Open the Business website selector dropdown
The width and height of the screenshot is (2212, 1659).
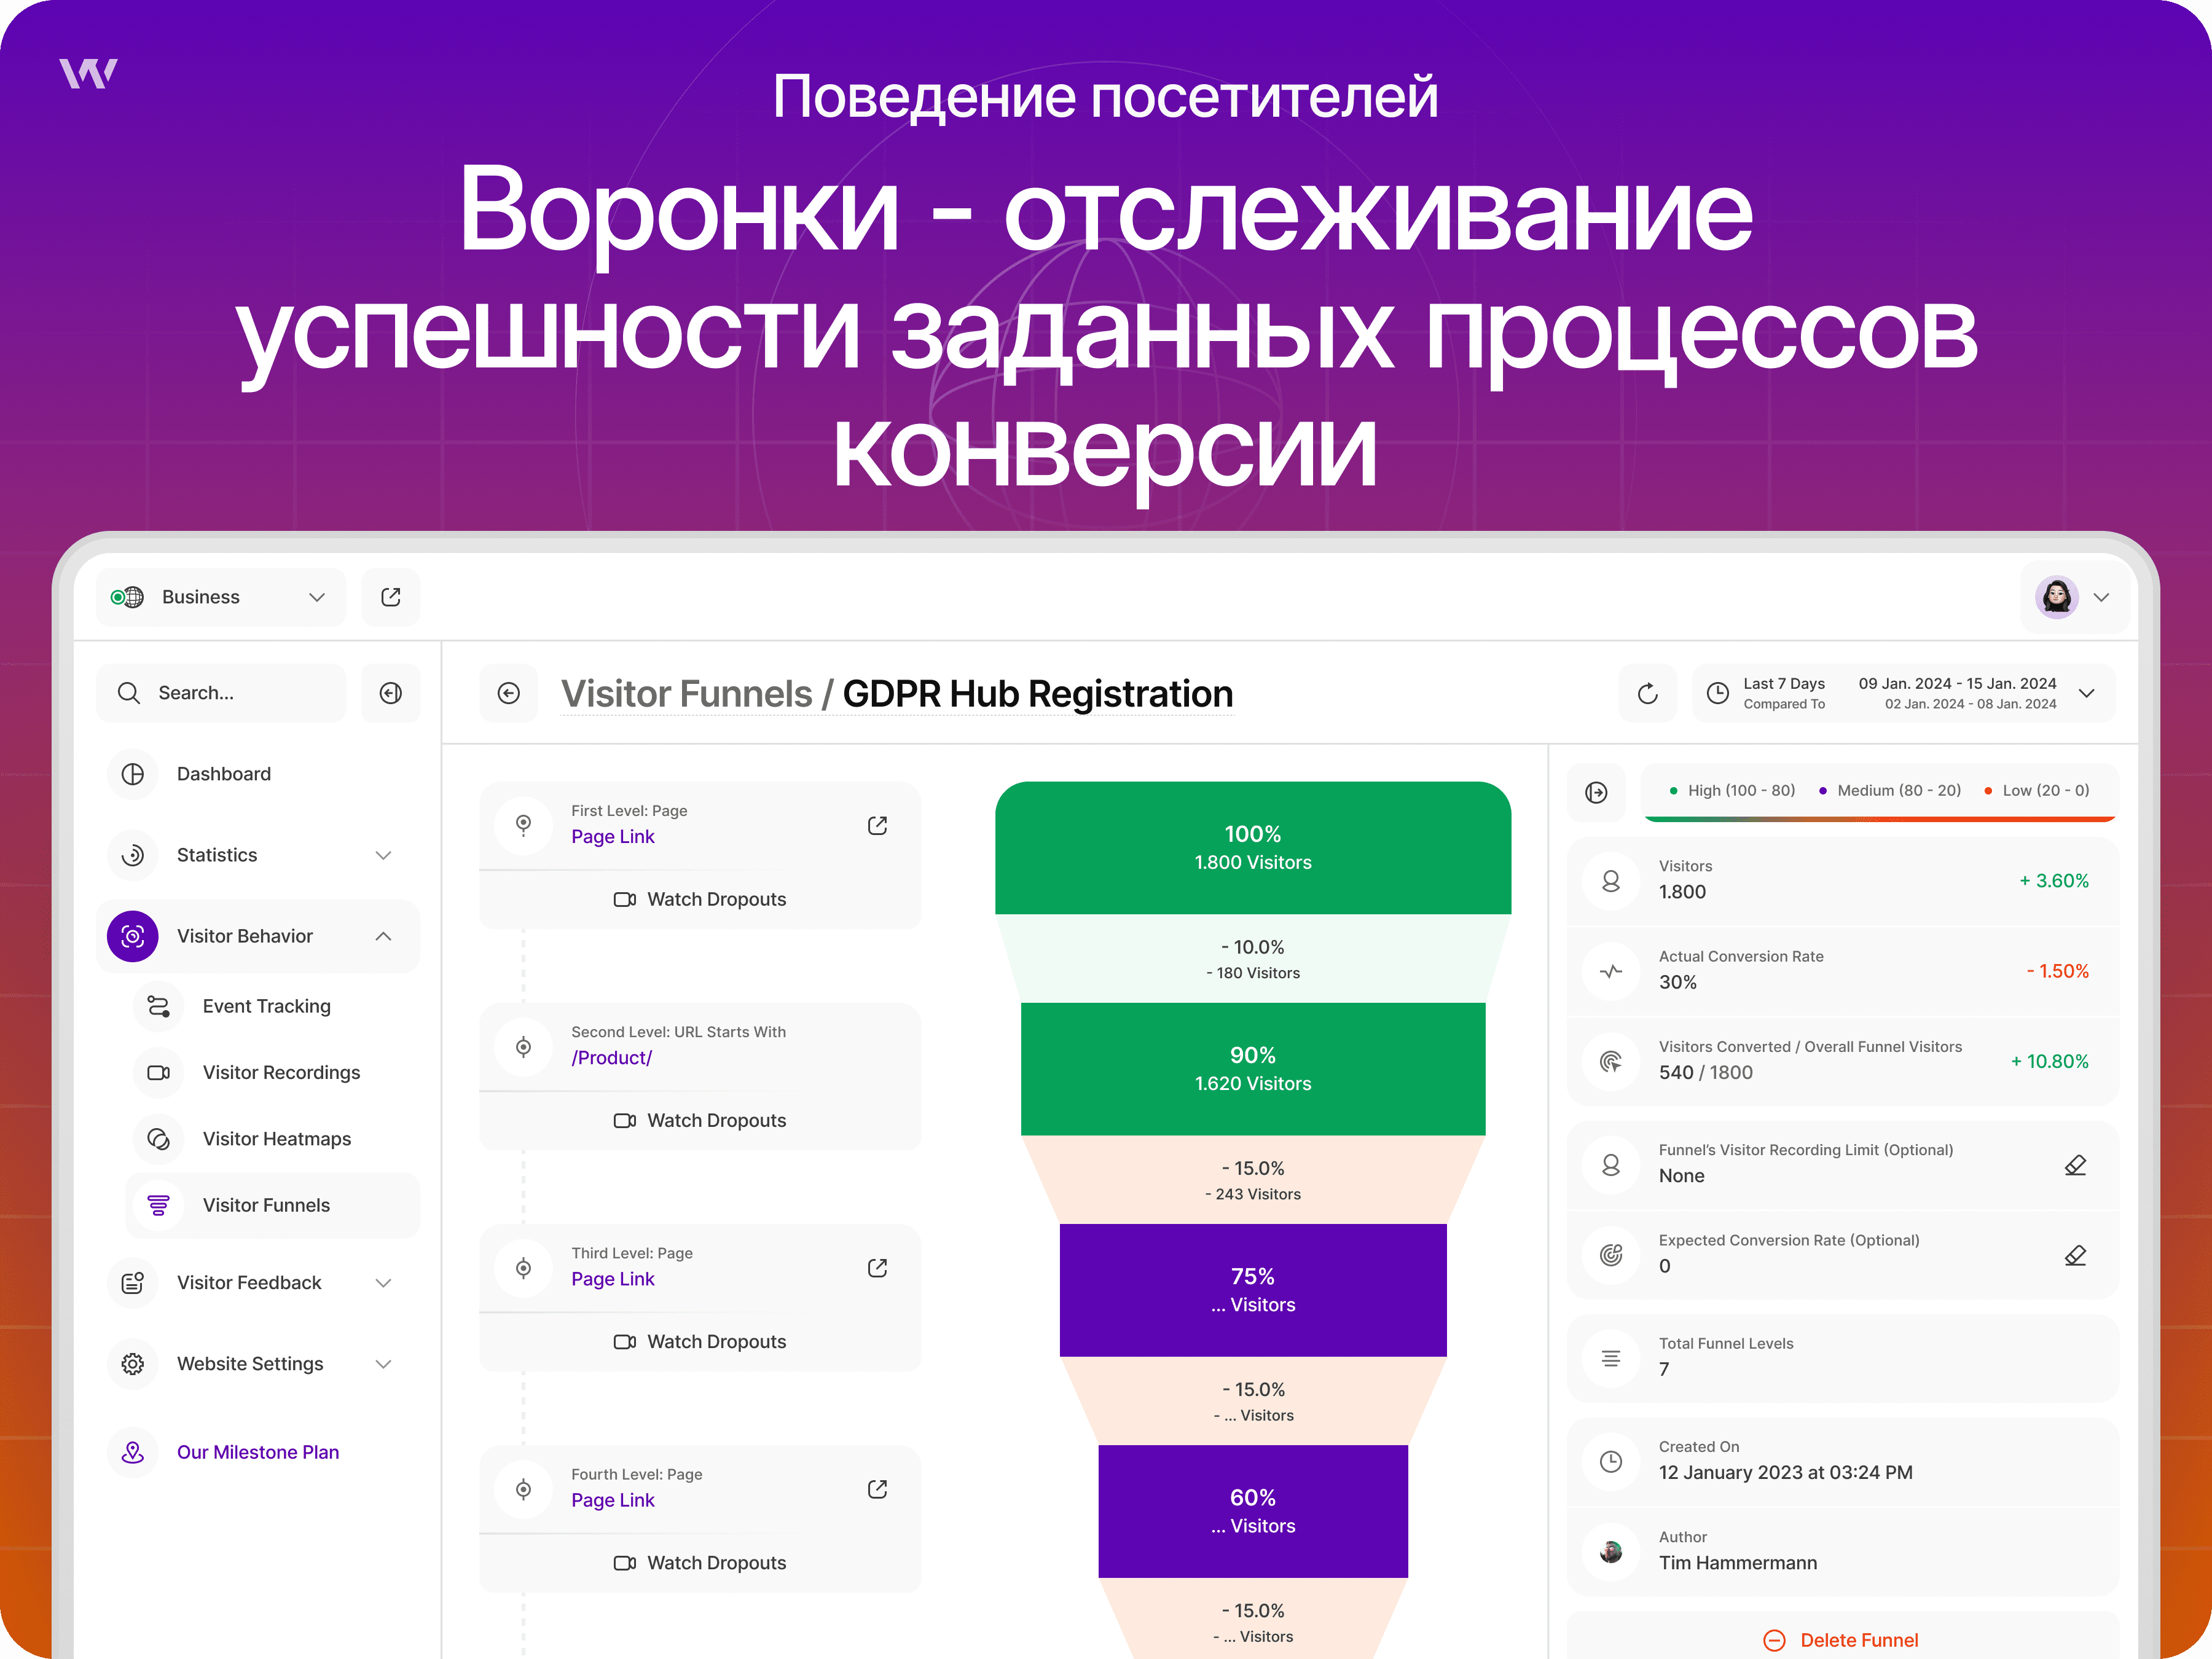pos(221,597)
